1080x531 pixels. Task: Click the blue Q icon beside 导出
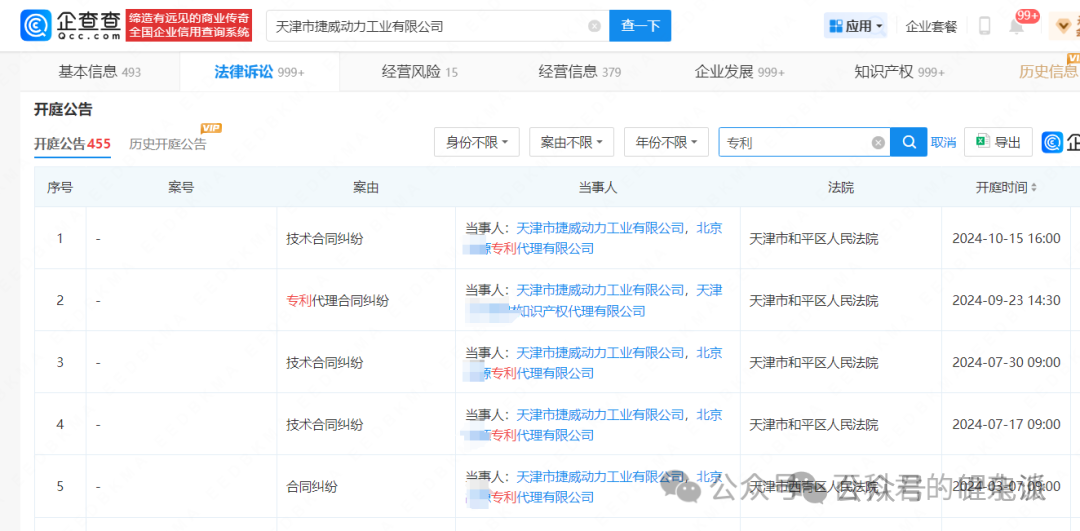click(1052, 142)
